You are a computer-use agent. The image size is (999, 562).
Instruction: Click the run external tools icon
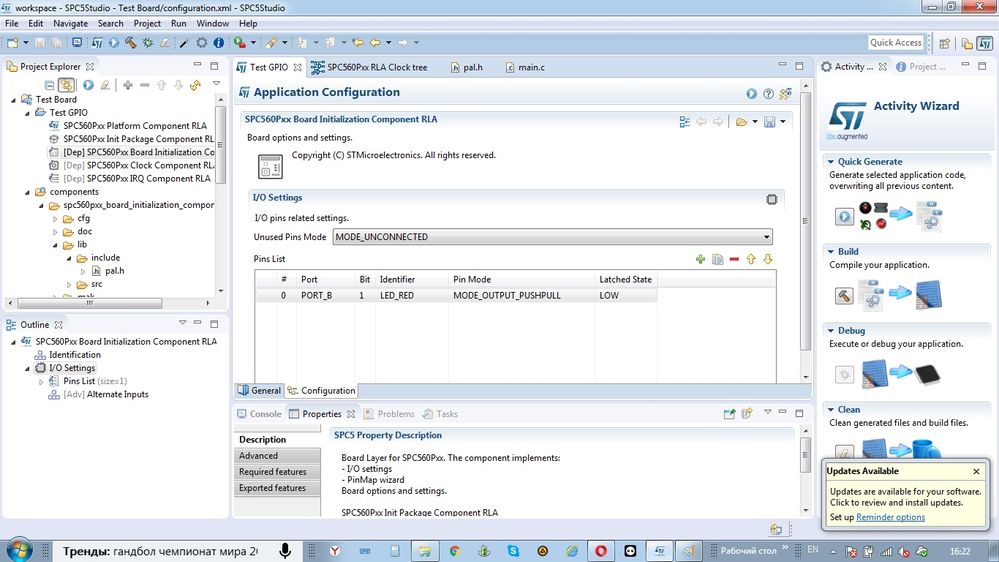pyautogui.click(x=240, y=43)
